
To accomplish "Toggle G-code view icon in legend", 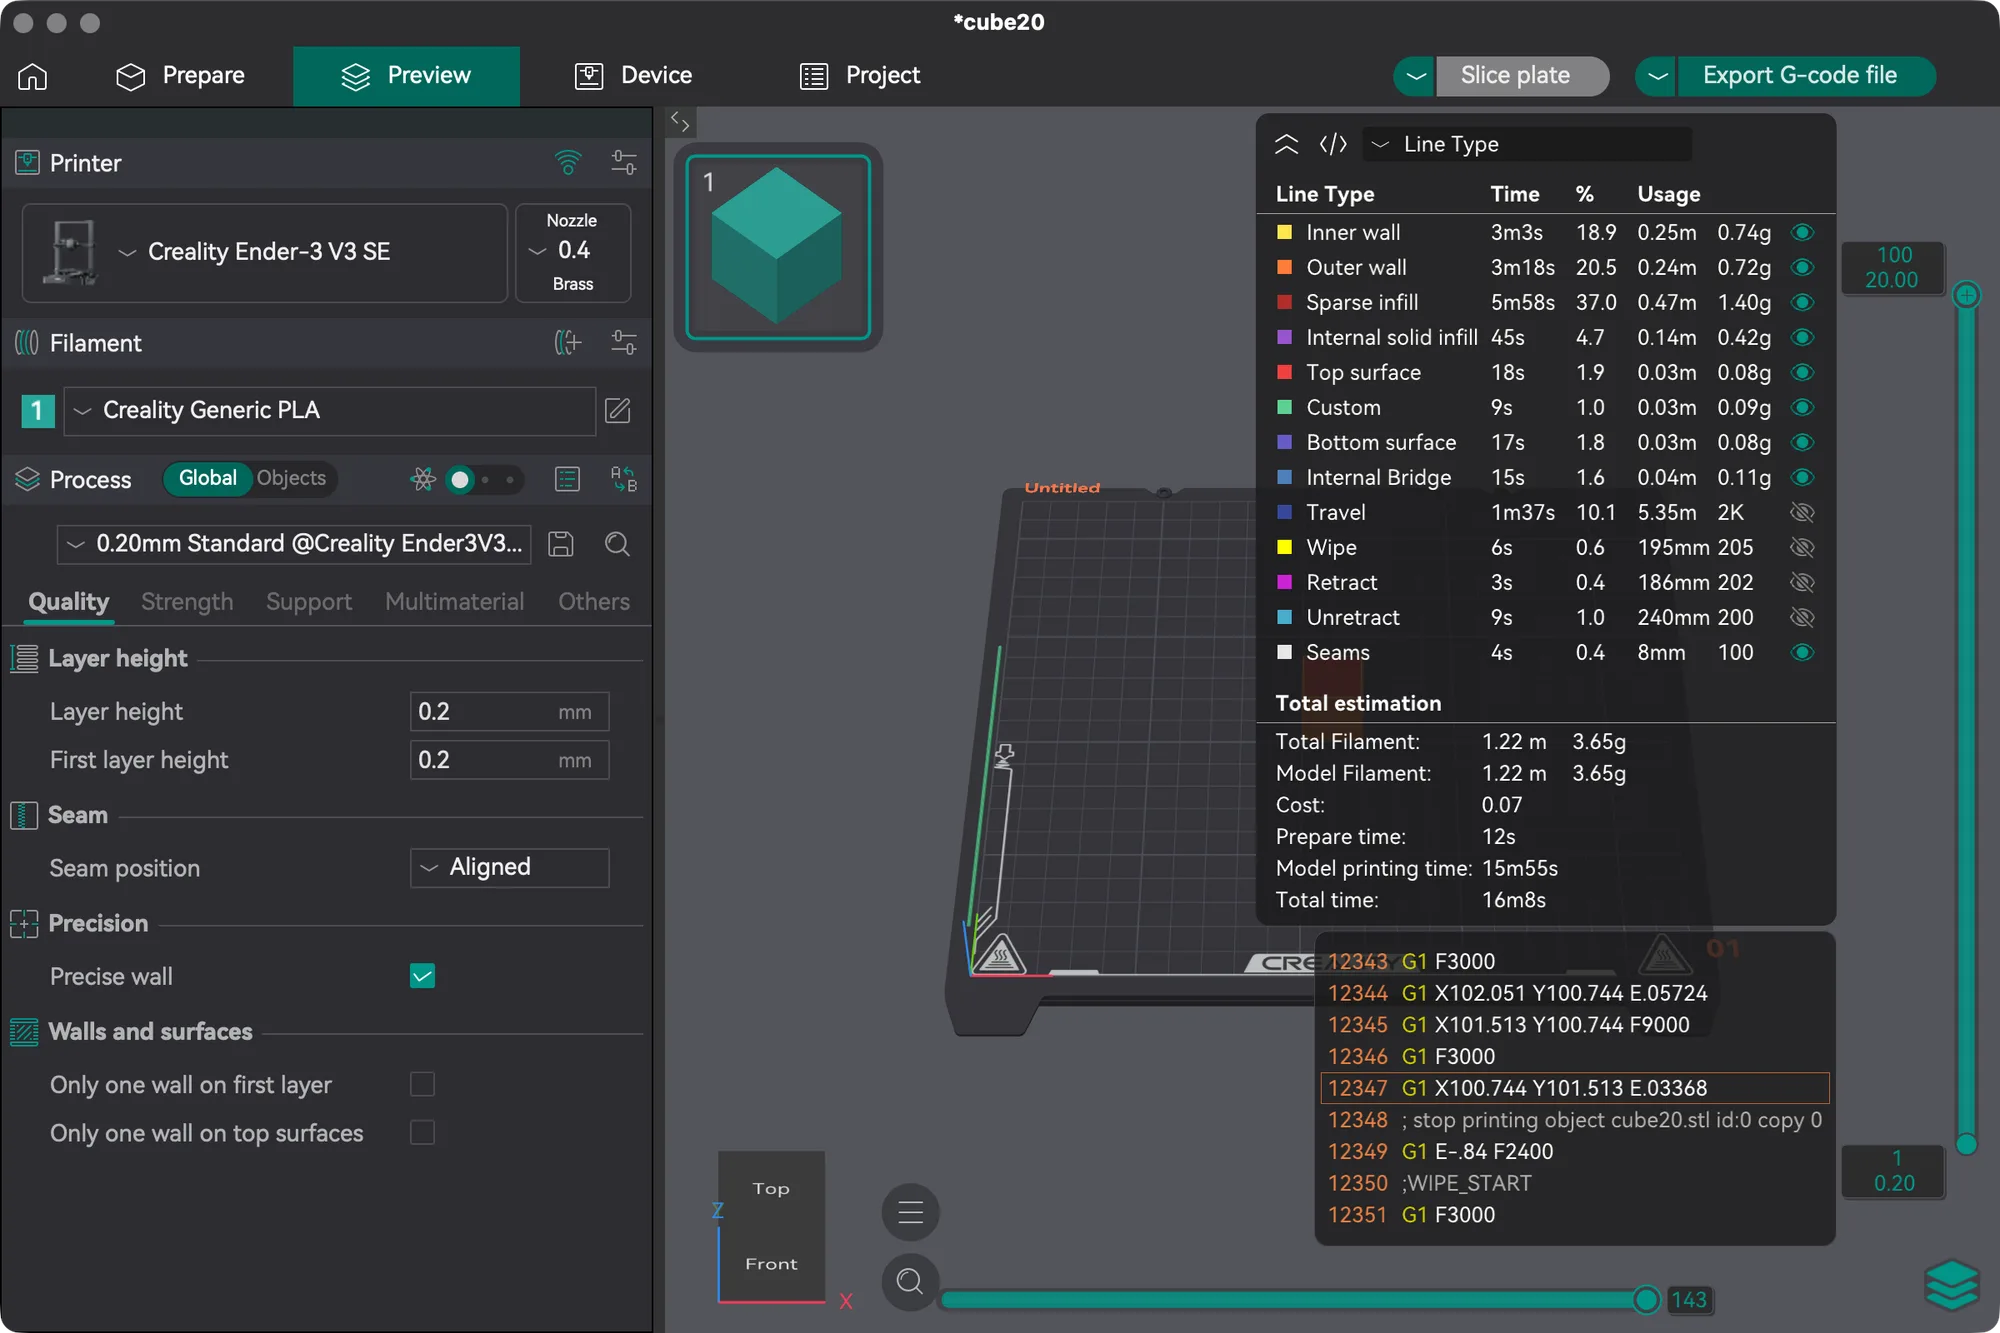I will coord(1333,144).
